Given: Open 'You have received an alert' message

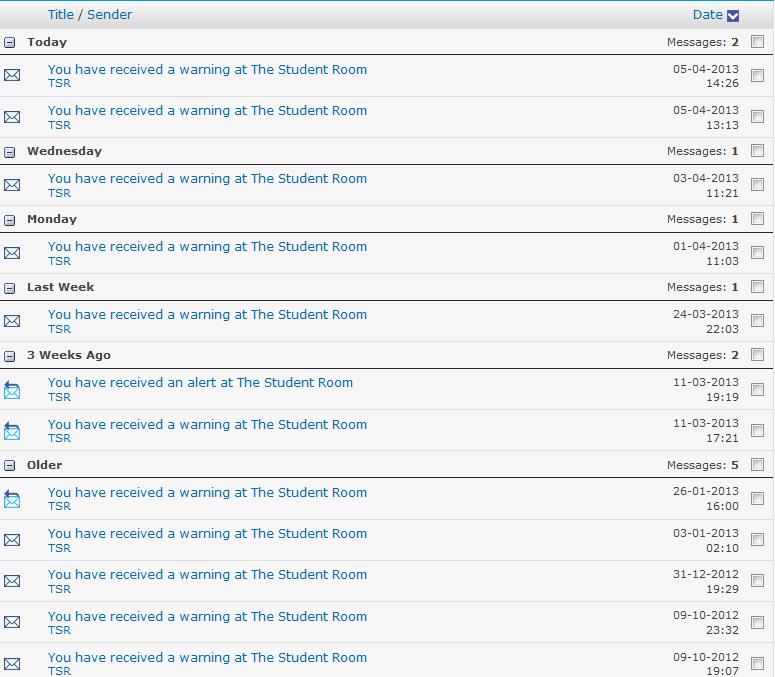Looking at the screenshot, I should (x=200, y=383).
